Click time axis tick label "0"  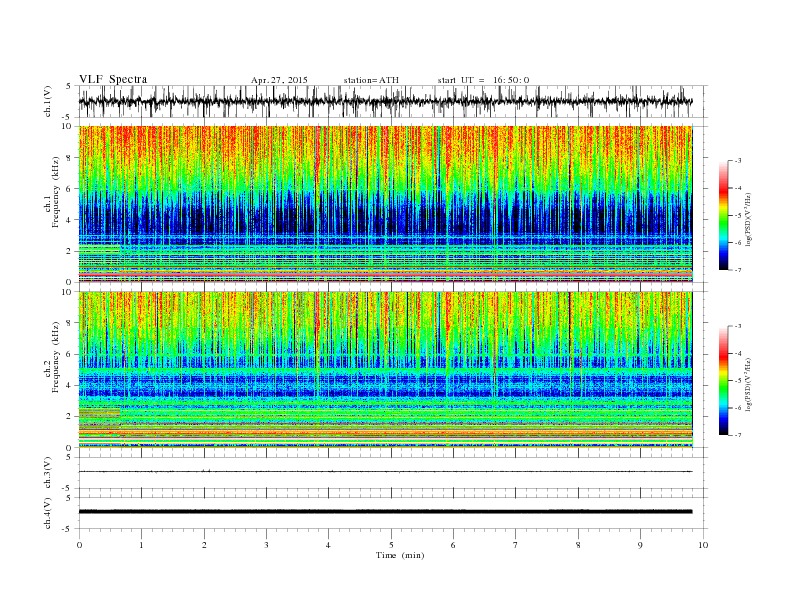click(79, 545)
